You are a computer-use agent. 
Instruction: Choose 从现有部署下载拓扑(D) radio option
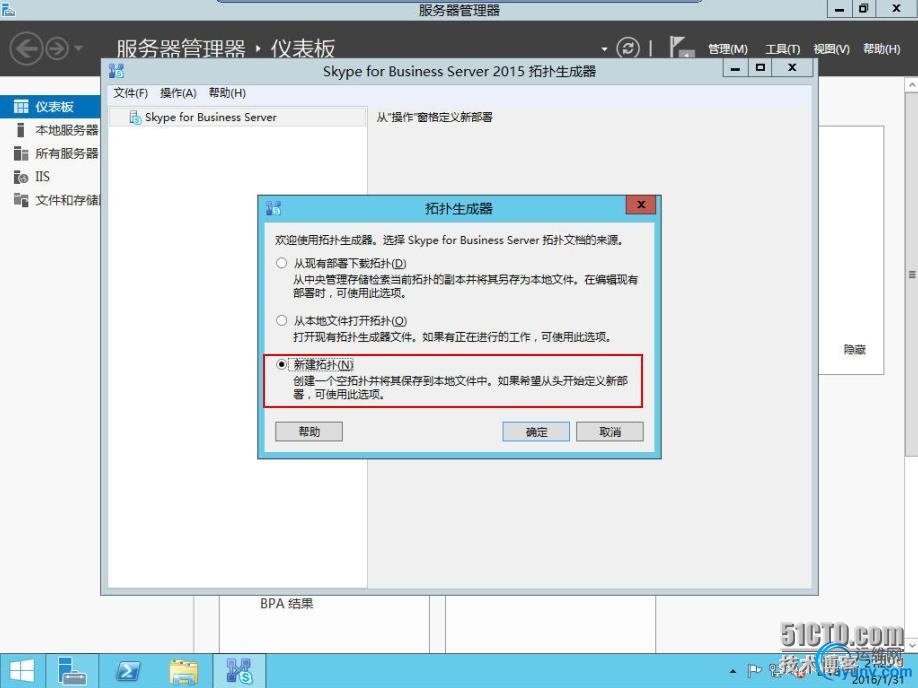[x=282, y=263]
